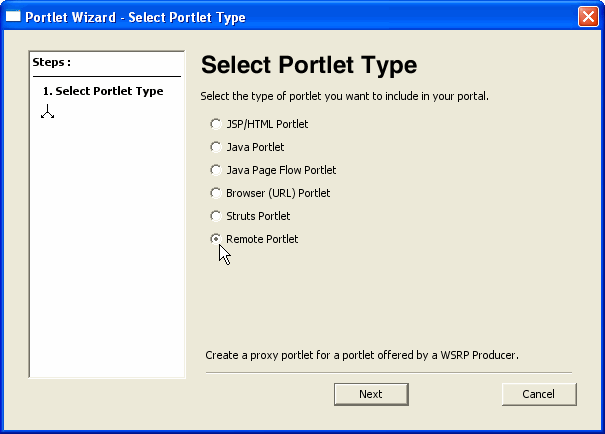Click the Next button

point(371,394)
